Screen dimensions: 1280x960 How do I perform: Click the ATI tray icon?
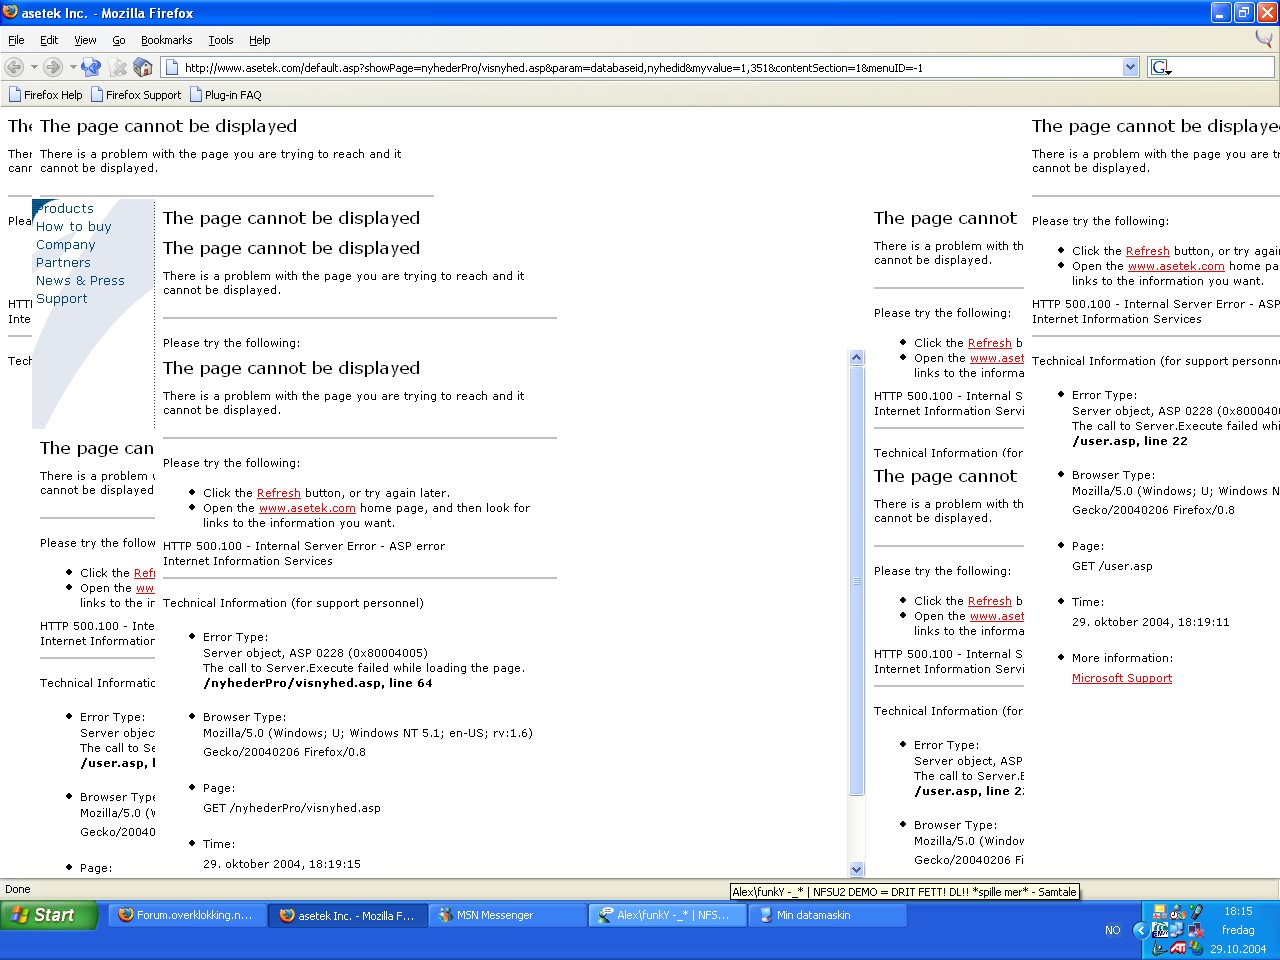(x=1179, y=947)
